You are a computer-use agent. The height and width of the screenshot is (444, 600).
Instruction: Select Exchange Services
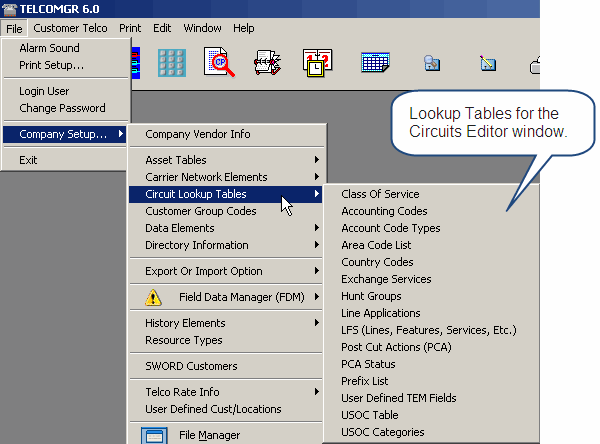coord(431,279)
